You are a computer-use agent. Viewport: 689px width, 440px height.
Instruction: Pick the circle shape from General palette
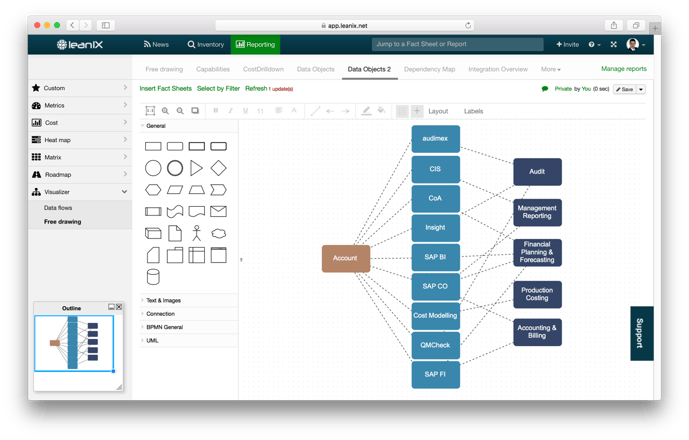(x=153, y=168)
